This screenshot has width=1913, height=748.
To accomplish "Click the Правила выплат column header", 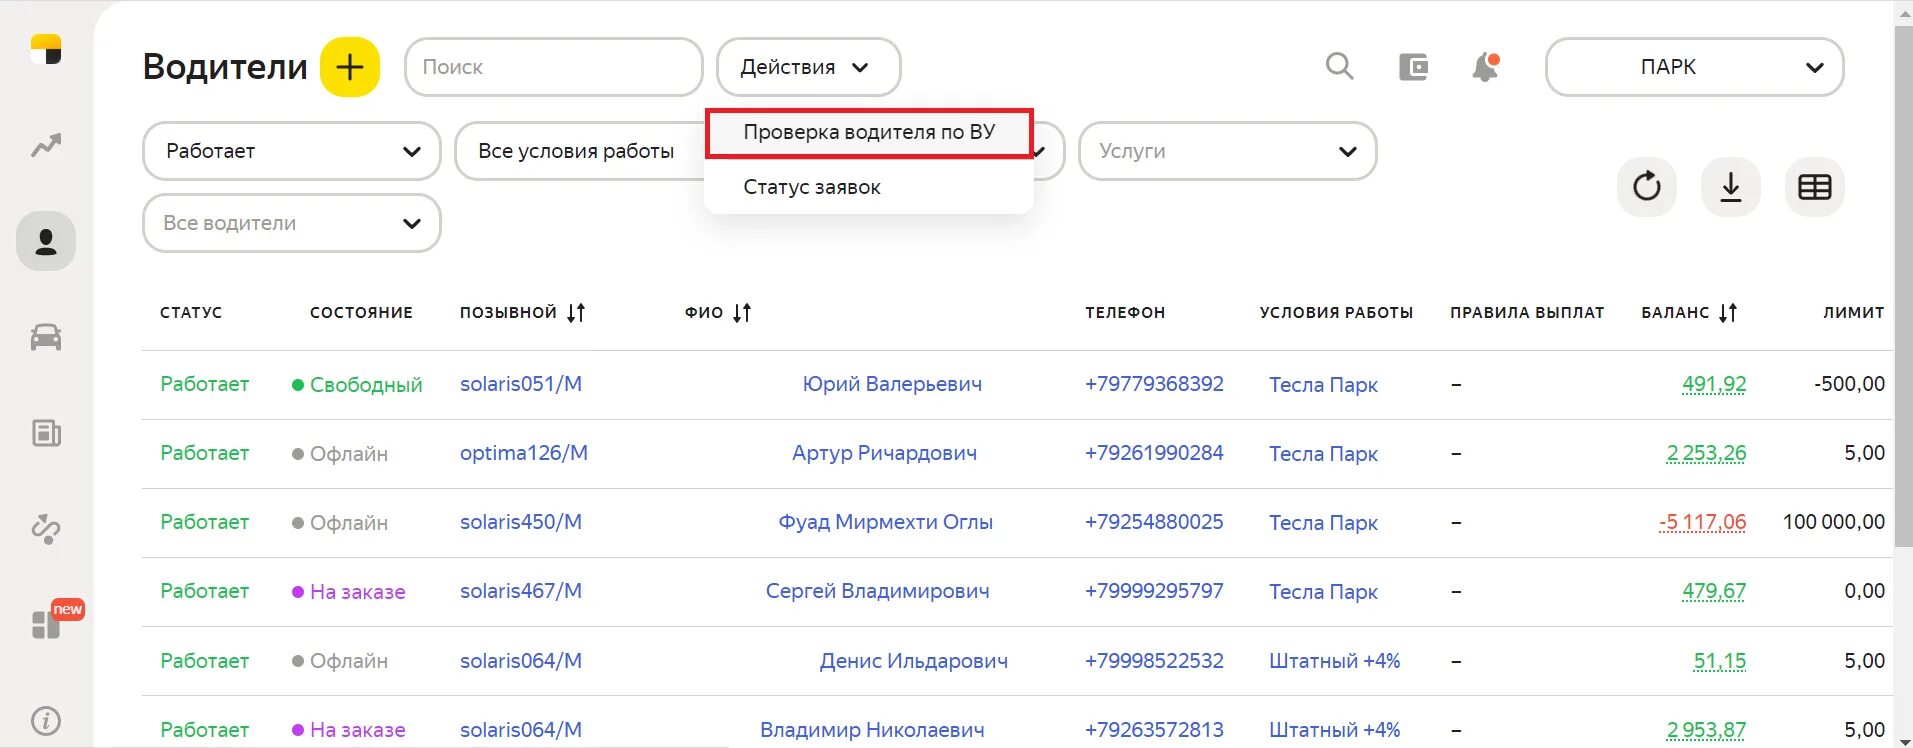I will coord(1527,313).
